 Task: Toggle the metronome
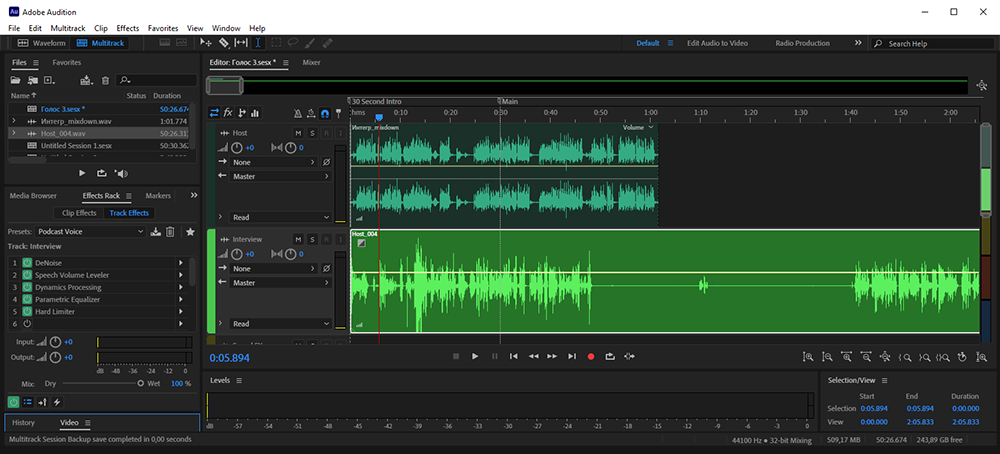click(297, 114)
